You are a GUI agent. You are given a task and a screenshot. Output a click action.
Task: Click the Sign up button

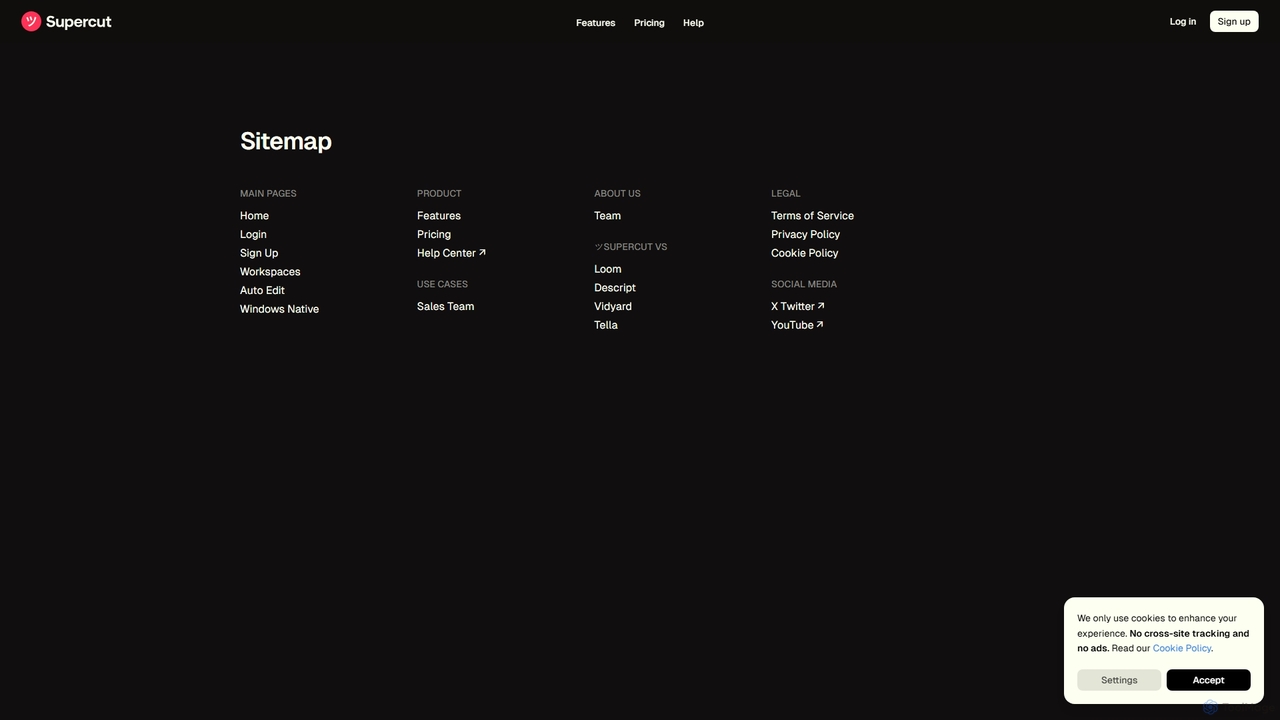click(x=1234, y=21)
